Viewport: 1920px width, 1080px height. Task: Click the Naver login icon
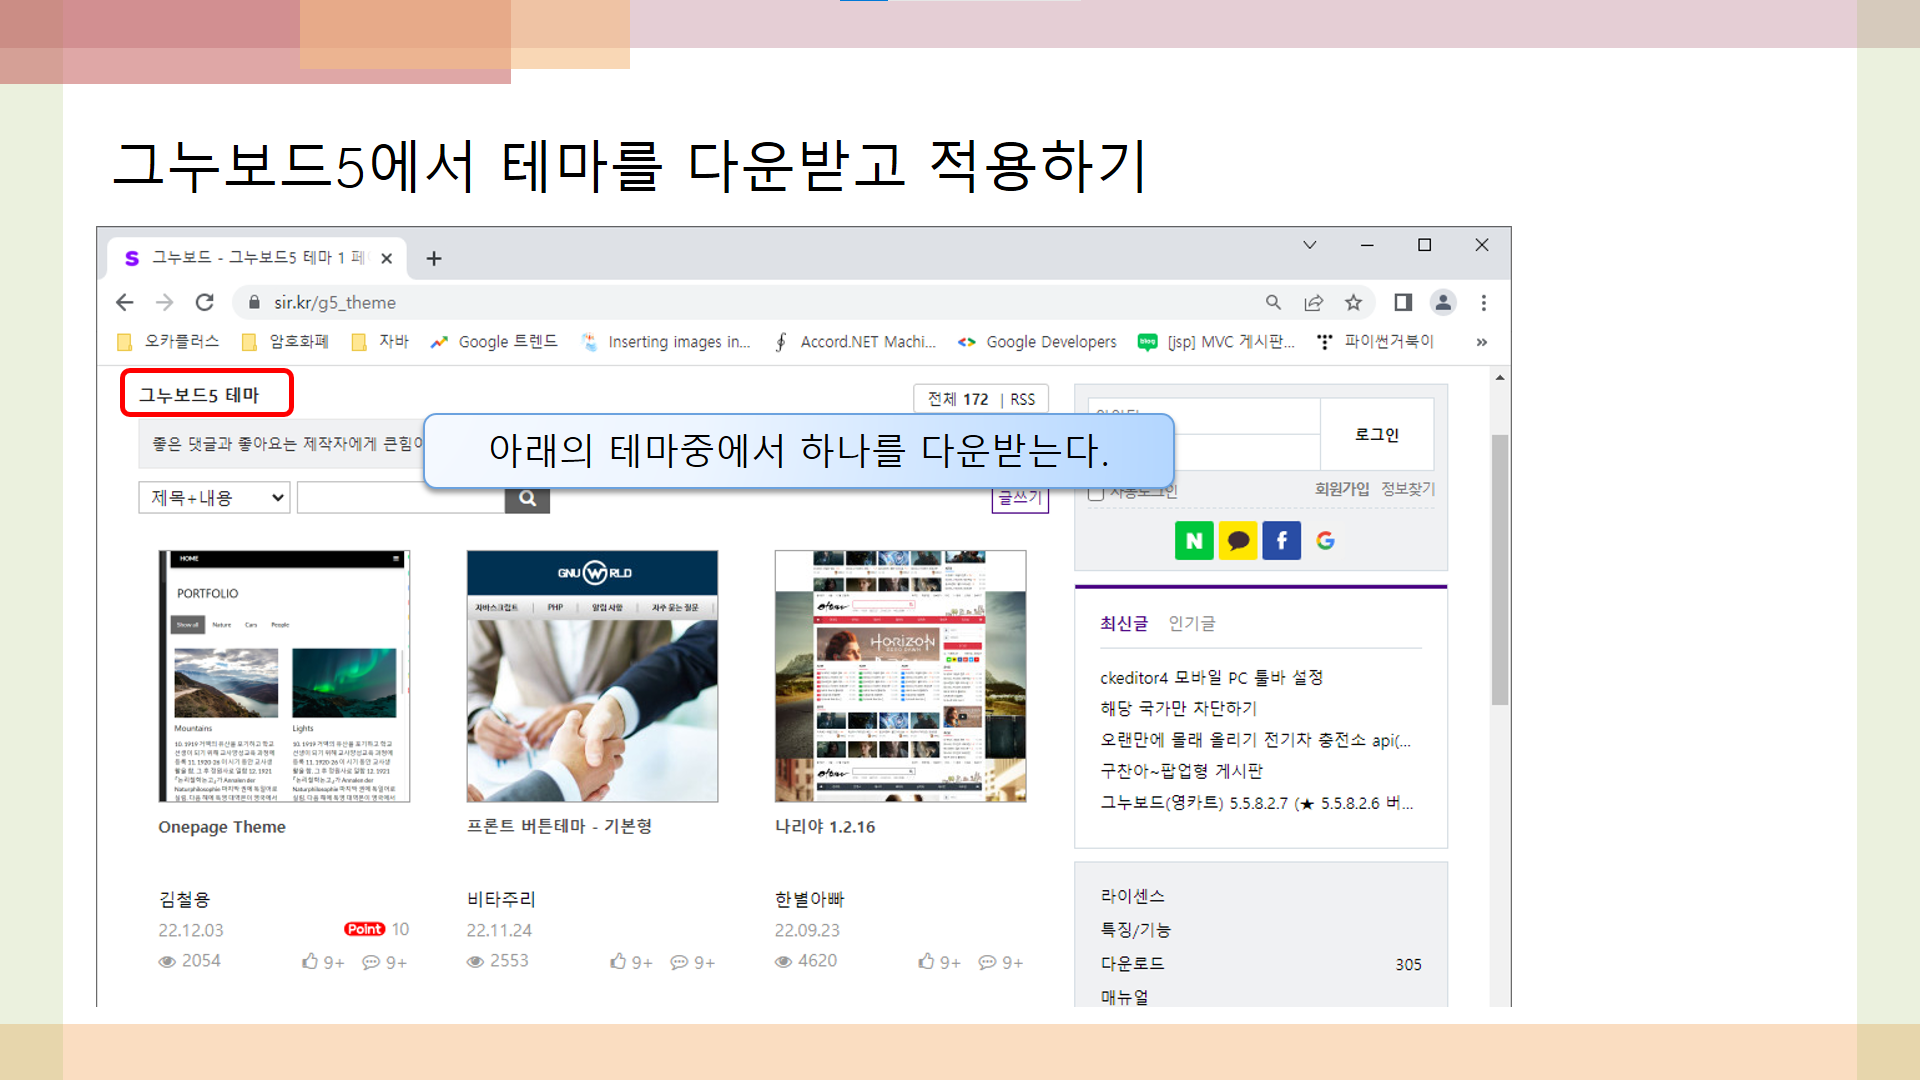pyautogui.click(x=1193, y=541)
